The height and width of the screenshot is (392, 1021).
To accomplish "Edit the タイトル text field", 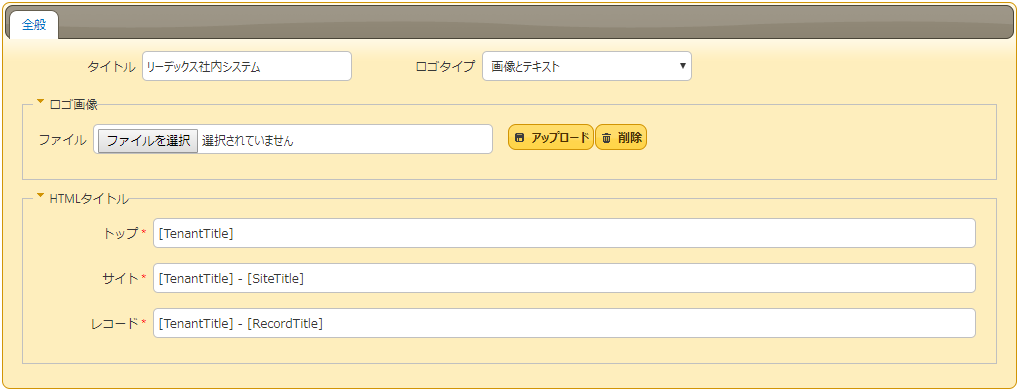I will coord(247,66).
